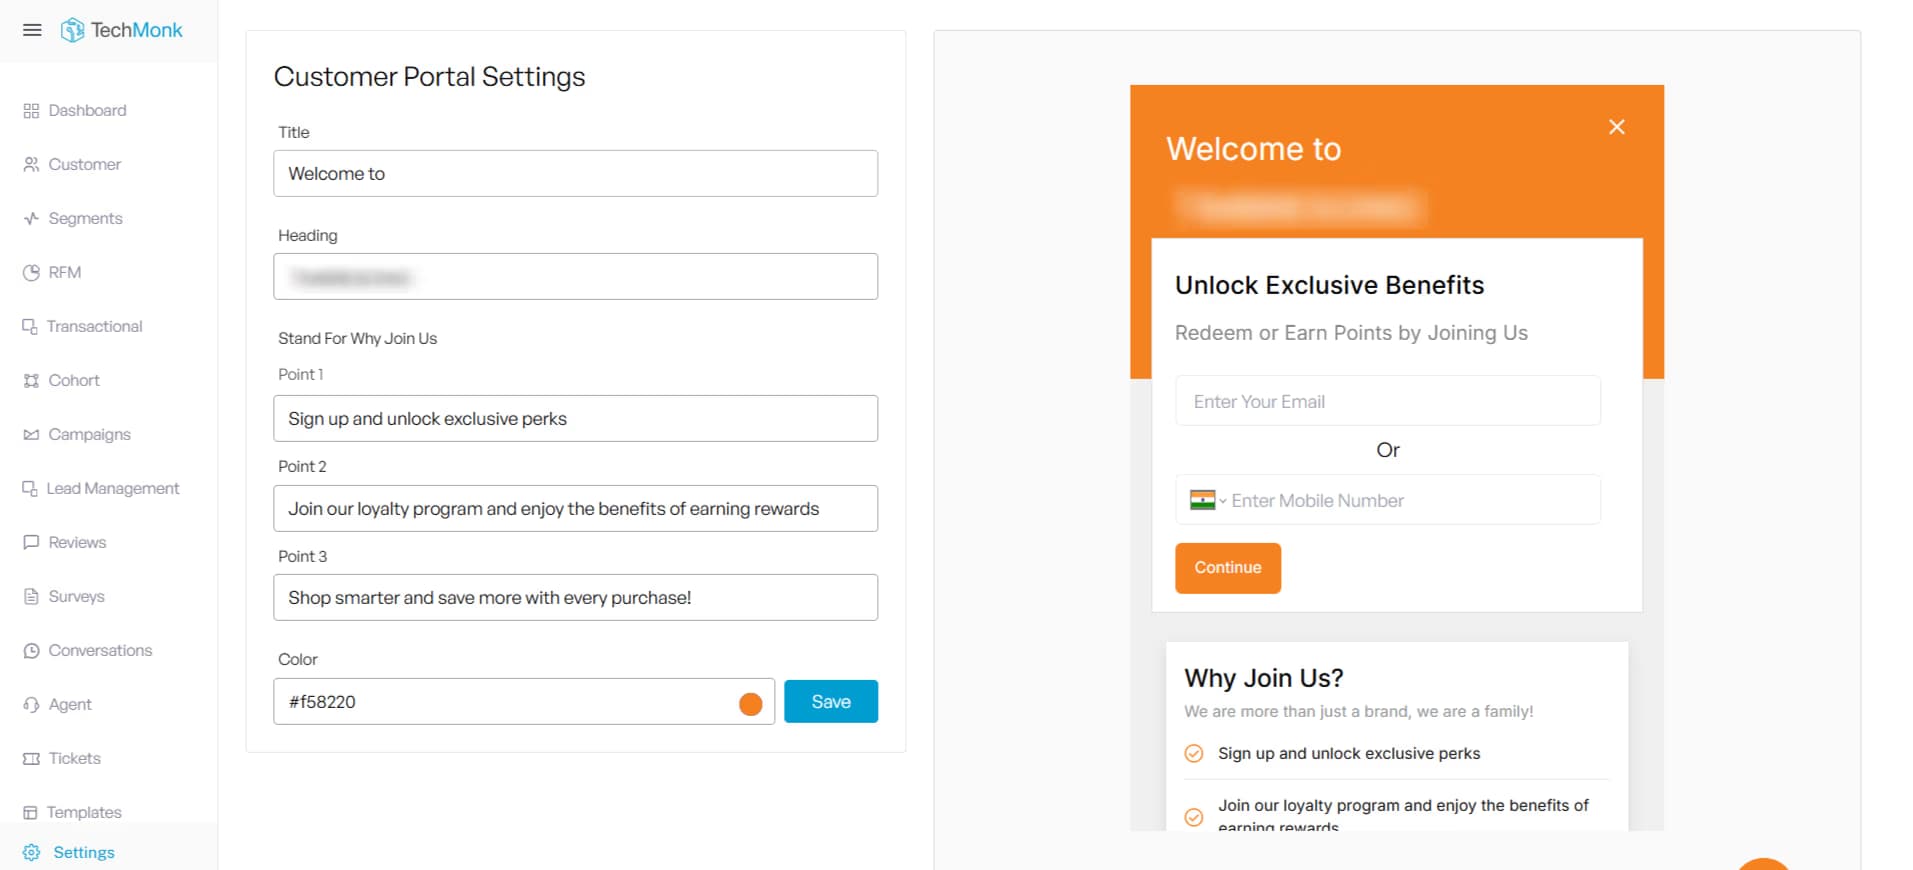1913x870 pixels.
Task: Click the Conversations clock icon
Action: point(31,651)
